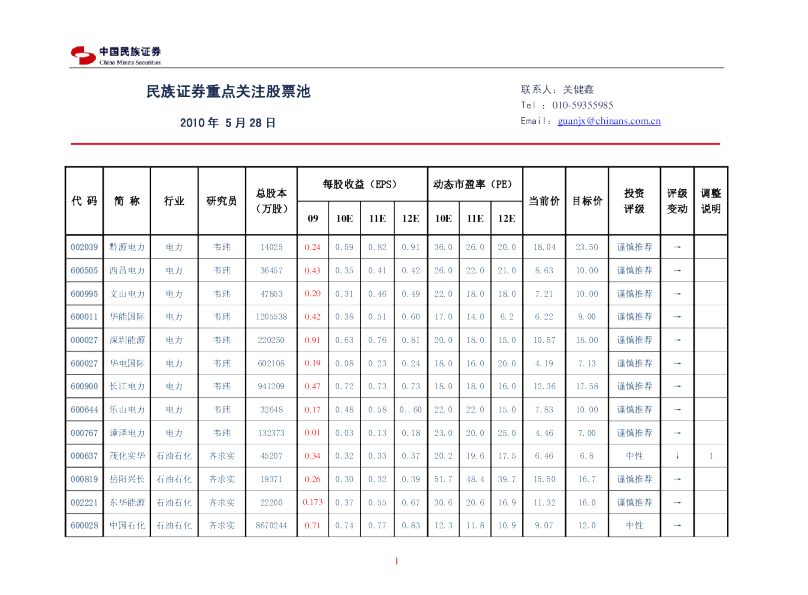
Task: Click the 中性 rating in 中国石化 row
Action: point(634,525)
